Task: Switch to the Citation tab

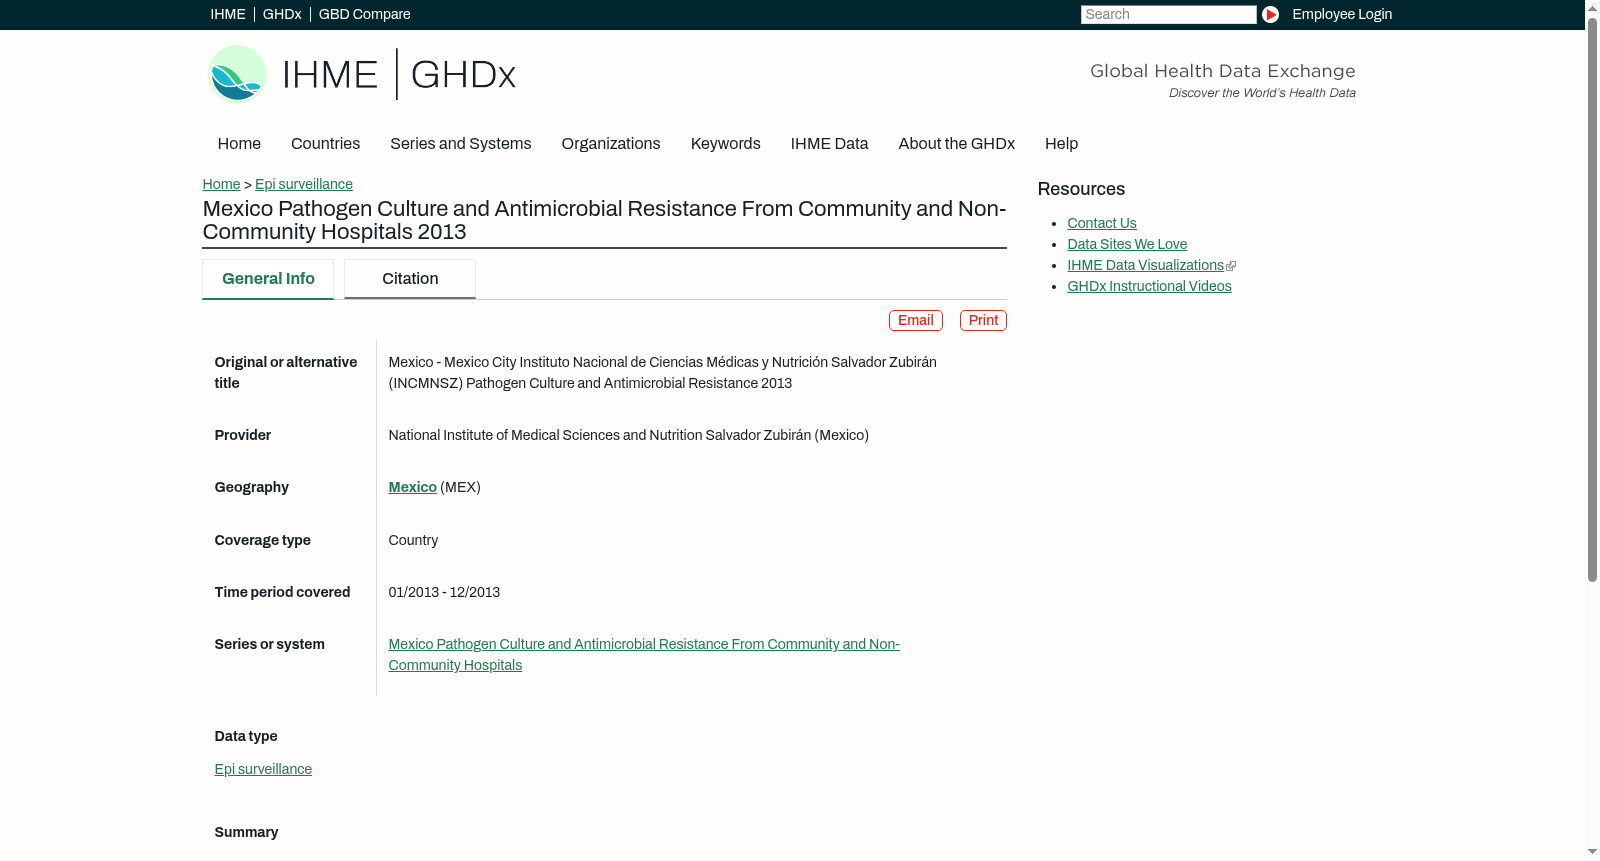Action: (x=410, y=279)
